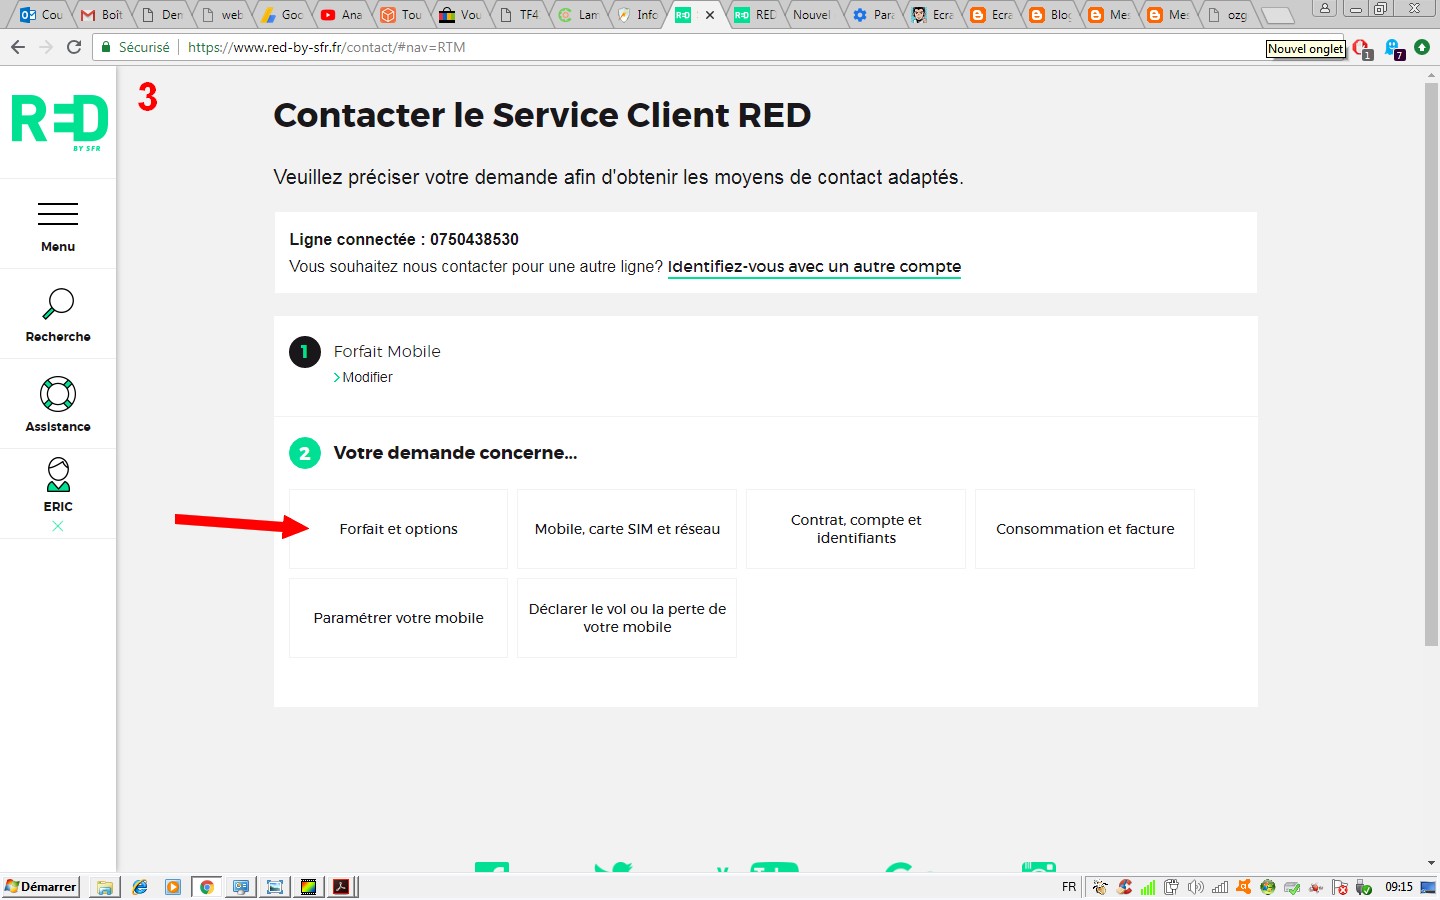The width and height of the screenshot is (1440, 900).
Task: Select 'Consommation et facture'
Action: pyautogui.click(x=1085, y=529)
